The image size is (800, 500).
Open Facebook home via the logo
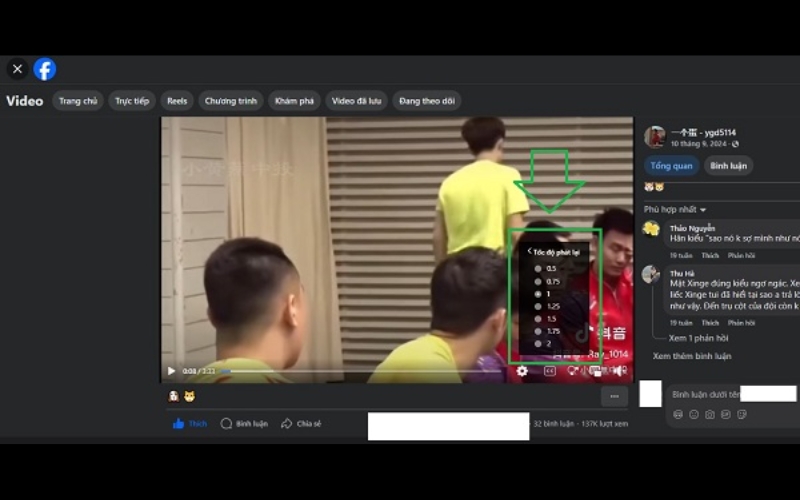pyautogui.click(x=45, y=69)
